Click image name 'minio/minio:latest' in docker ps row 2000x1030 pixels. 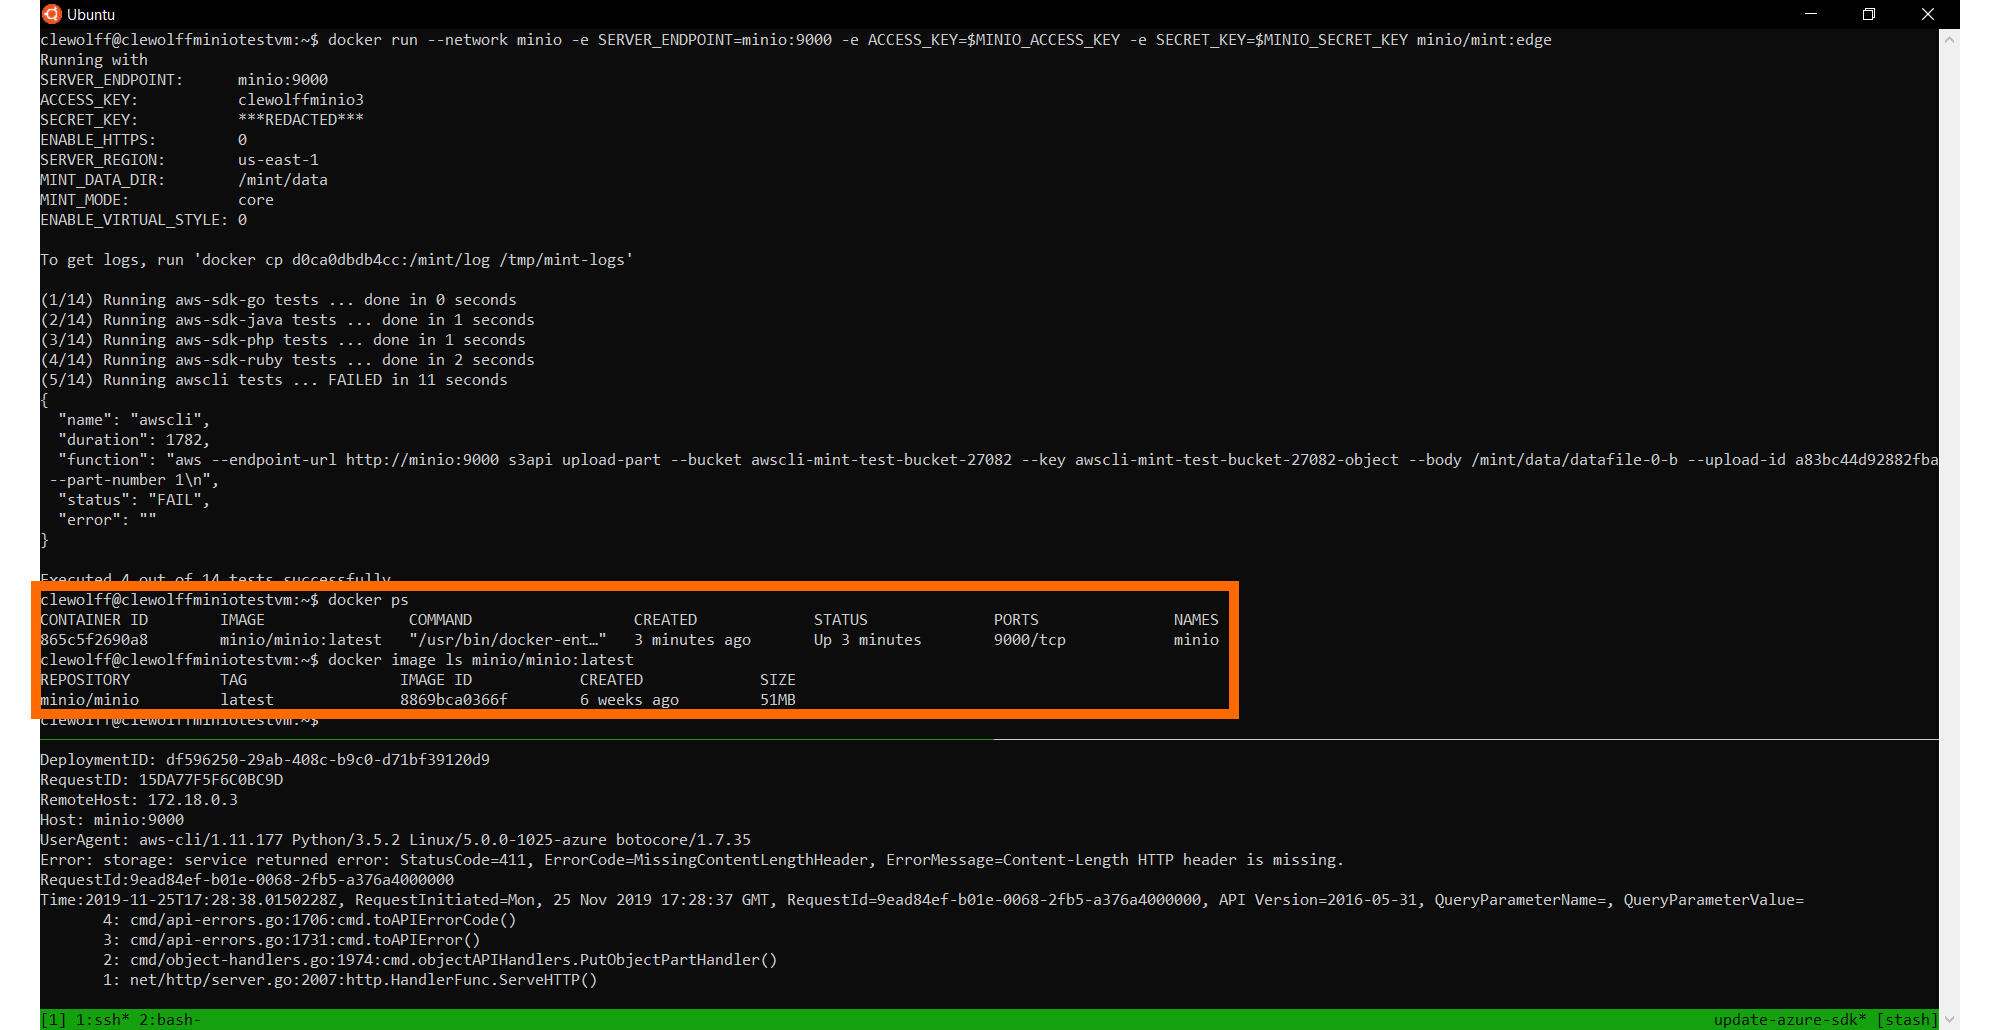(301, 640)
